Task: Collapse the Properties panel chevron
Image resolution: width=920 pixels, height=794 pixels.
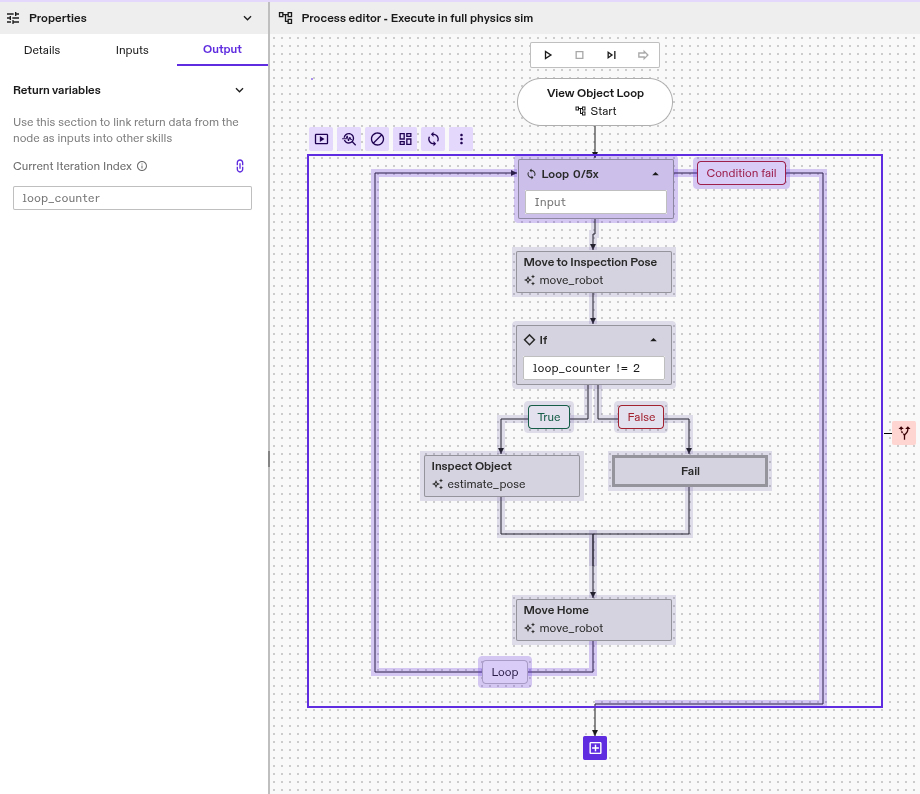Action: point(248,18)
